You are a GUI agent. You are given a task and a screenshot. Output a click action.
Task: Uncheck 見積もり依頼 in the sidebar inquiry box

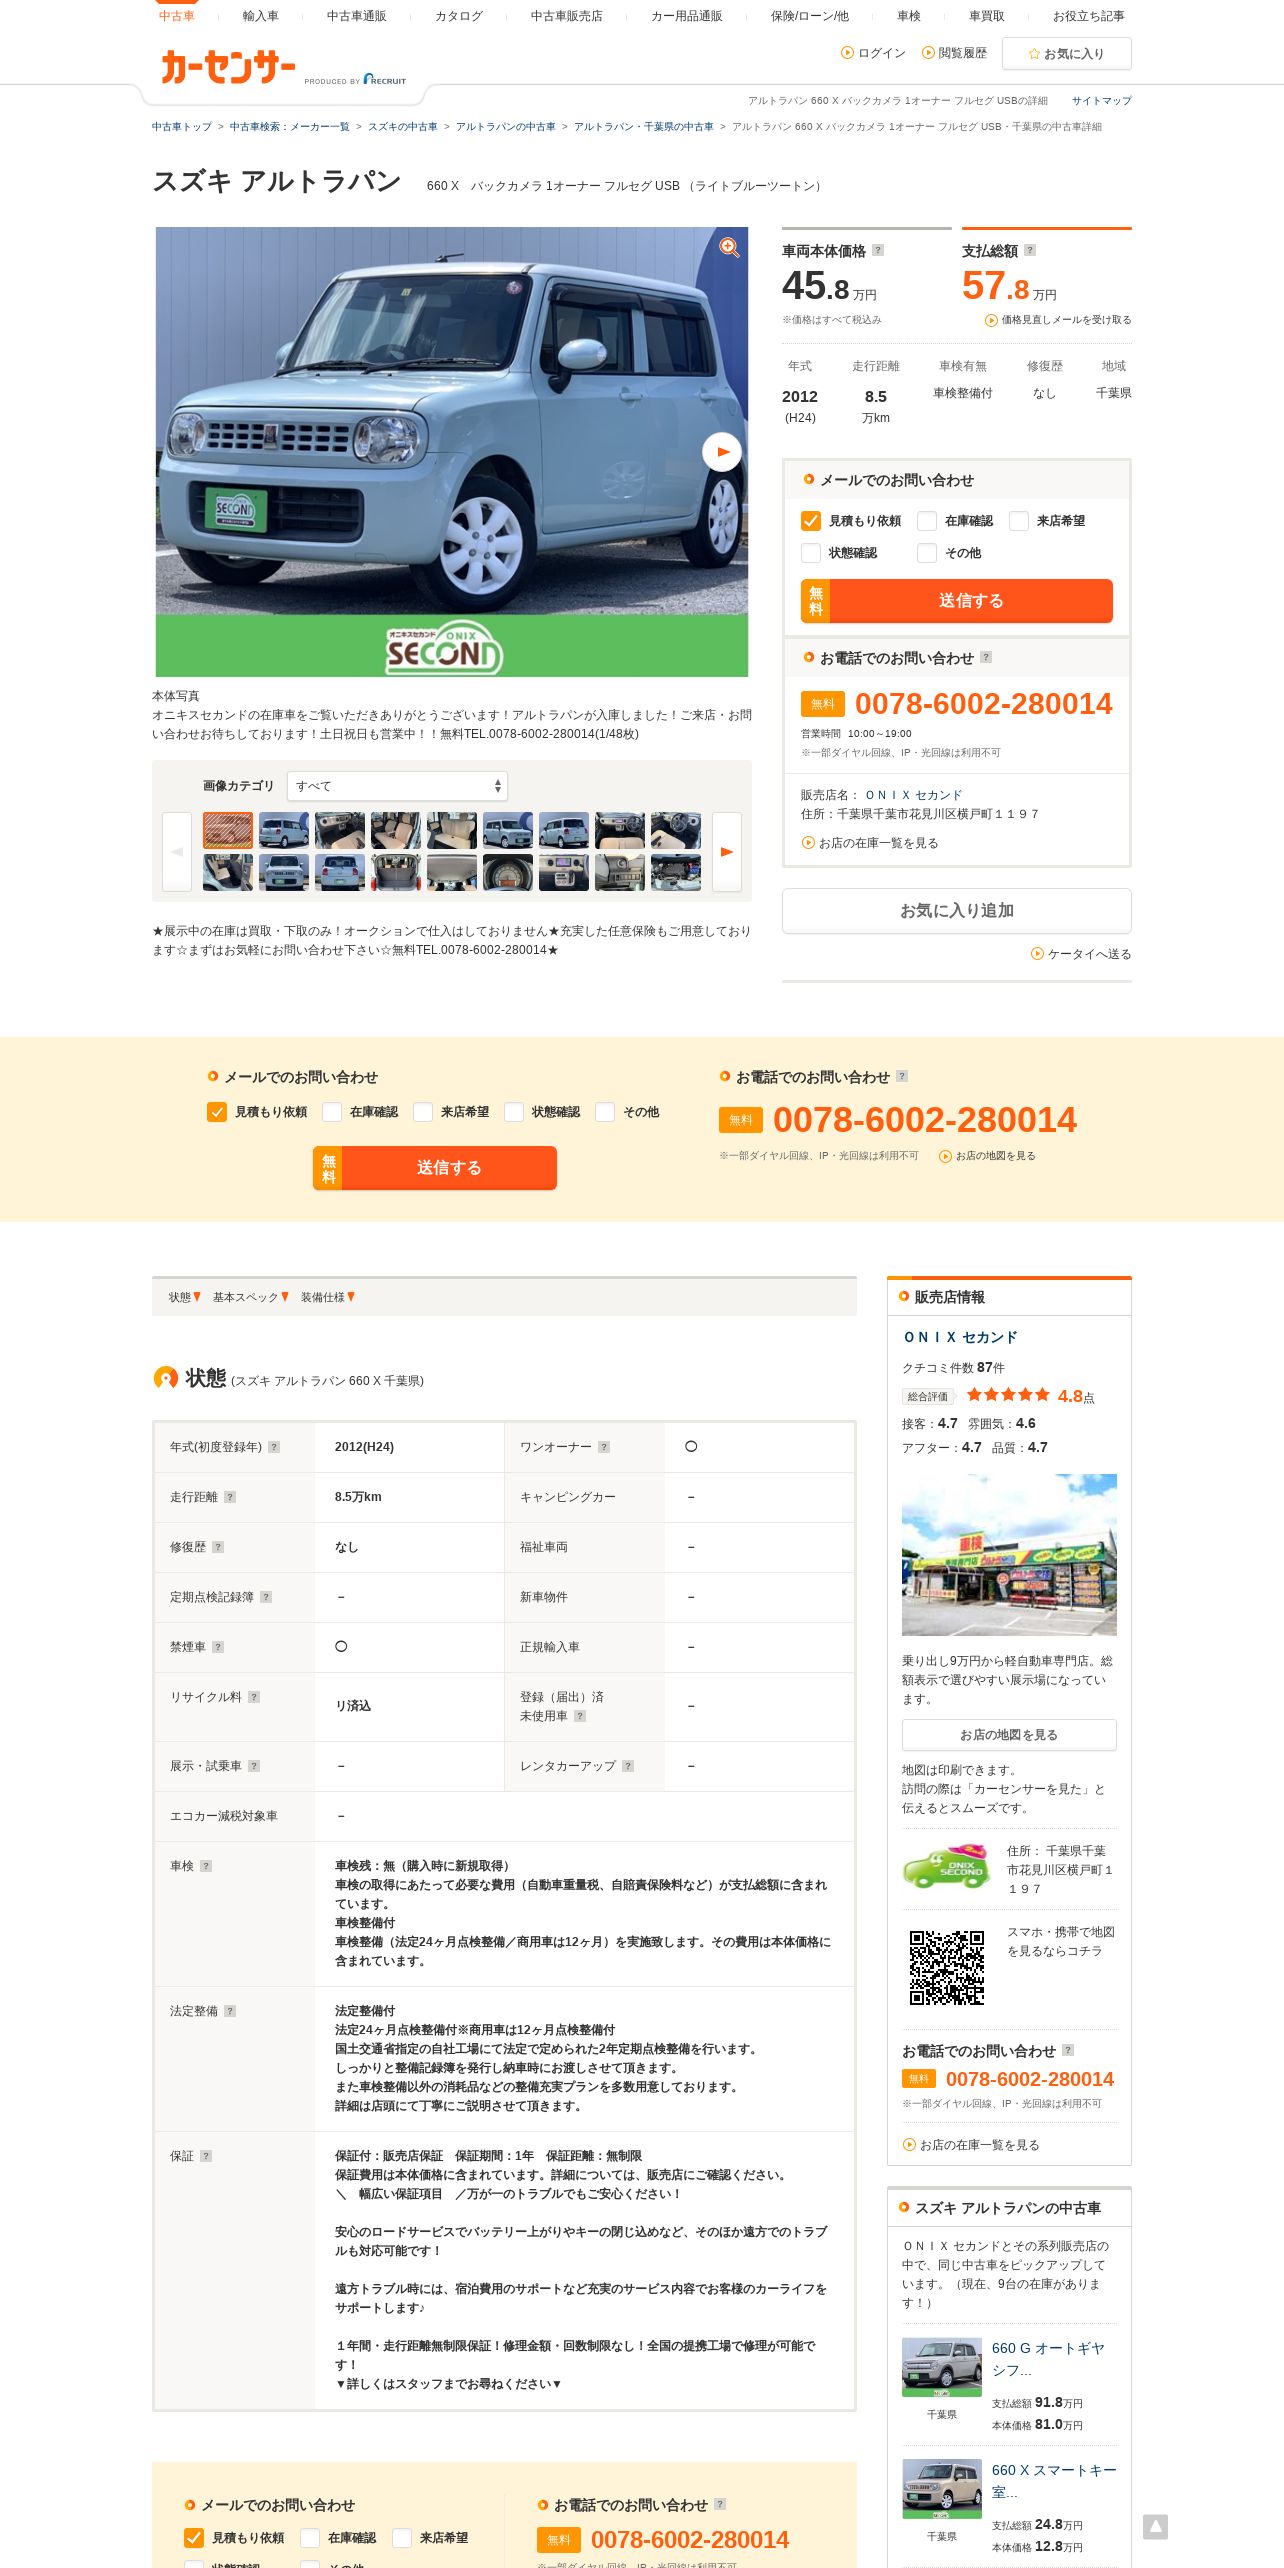[811, 521]
